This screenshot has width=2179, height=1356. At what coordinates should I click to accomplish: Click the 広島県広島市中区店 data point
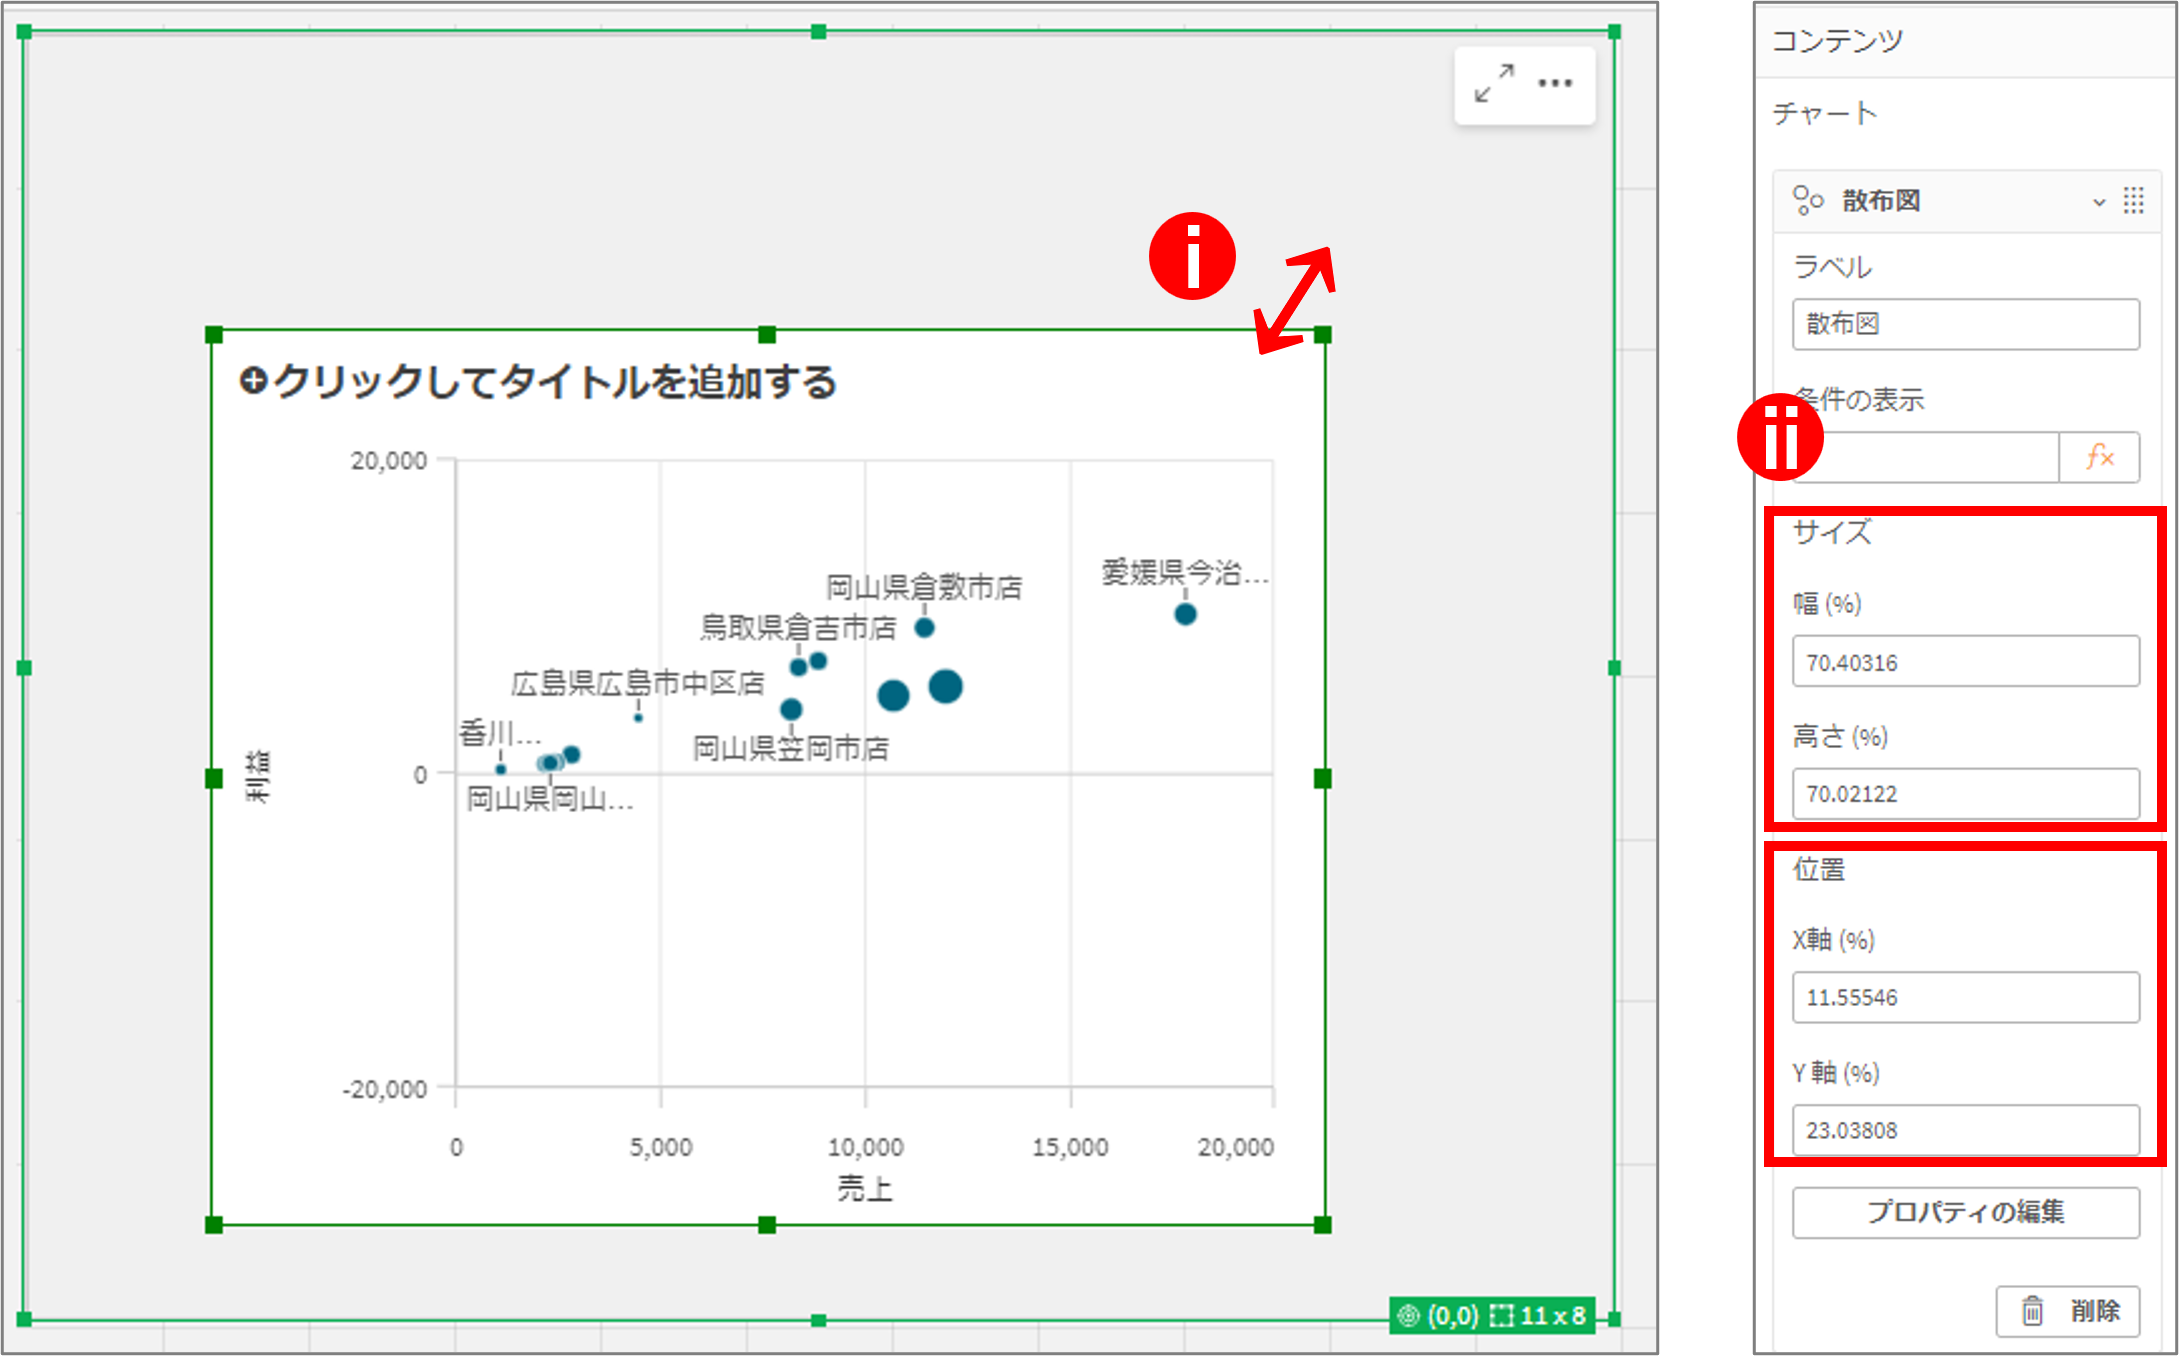[x=638, y=718]
